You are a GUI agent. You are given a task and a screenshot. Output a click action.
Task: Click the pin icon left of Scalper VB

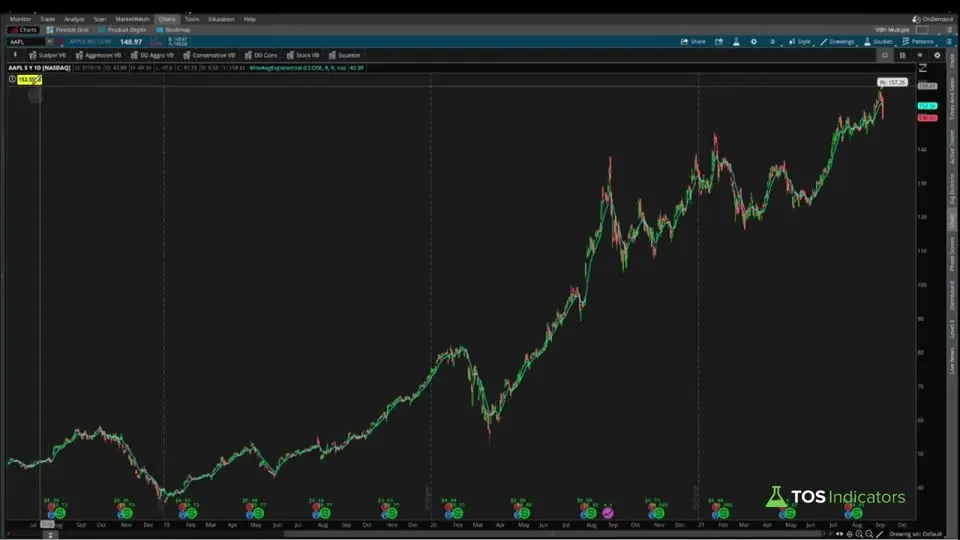pos(15,55)
